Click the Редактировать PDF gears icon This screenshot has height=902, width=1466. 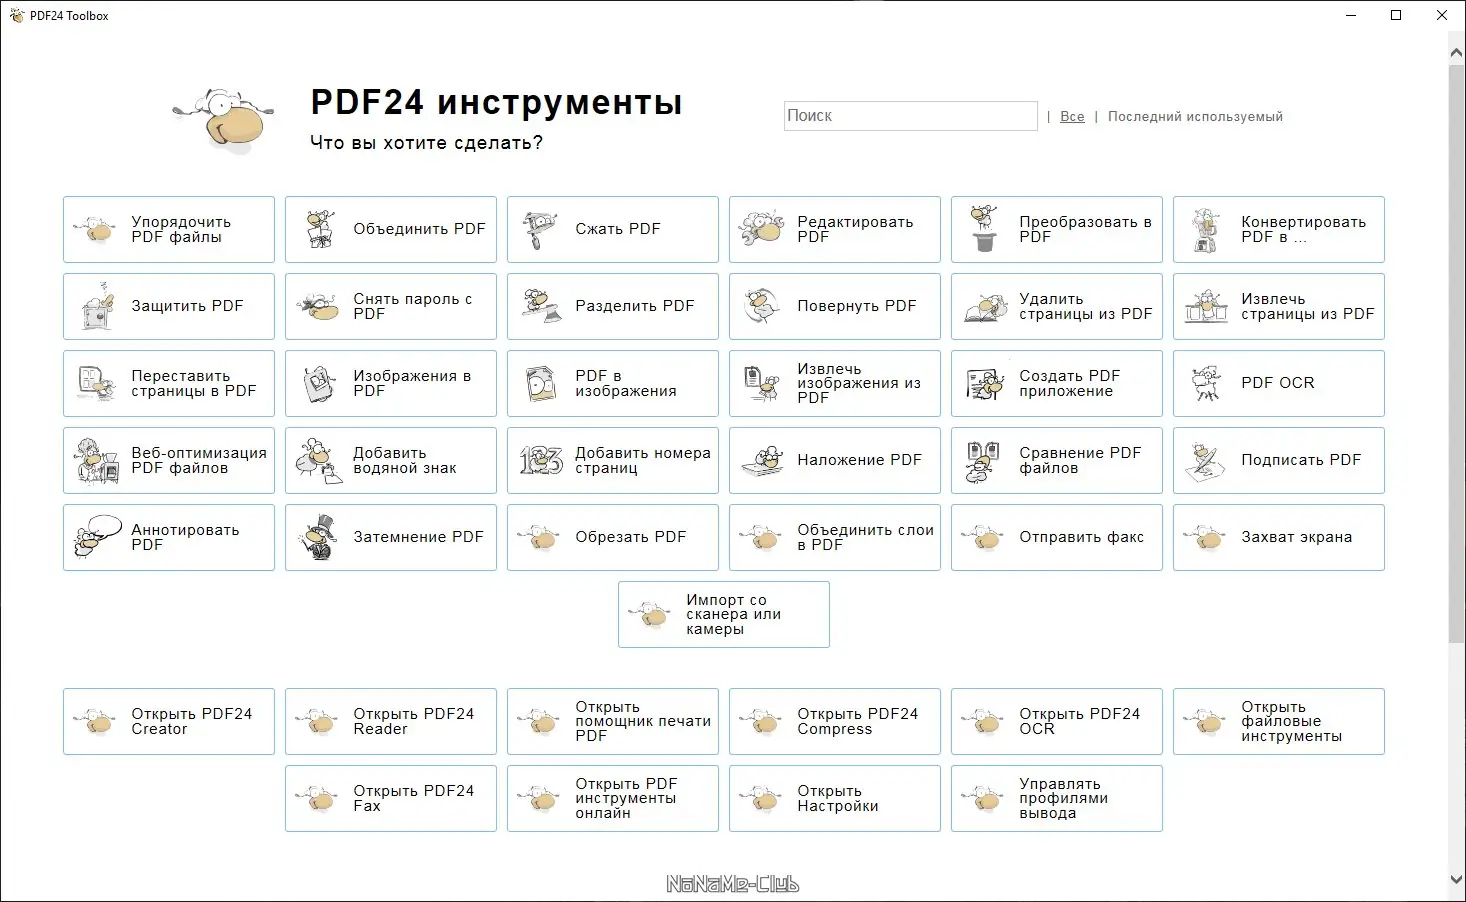(763, 230)
